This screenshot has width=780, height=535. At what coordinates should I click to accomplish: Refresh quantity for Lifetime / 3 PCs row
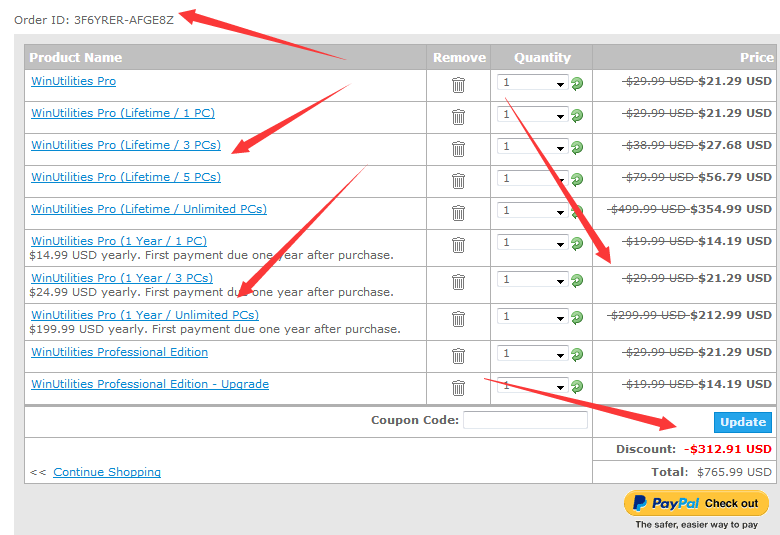point(577,147)
